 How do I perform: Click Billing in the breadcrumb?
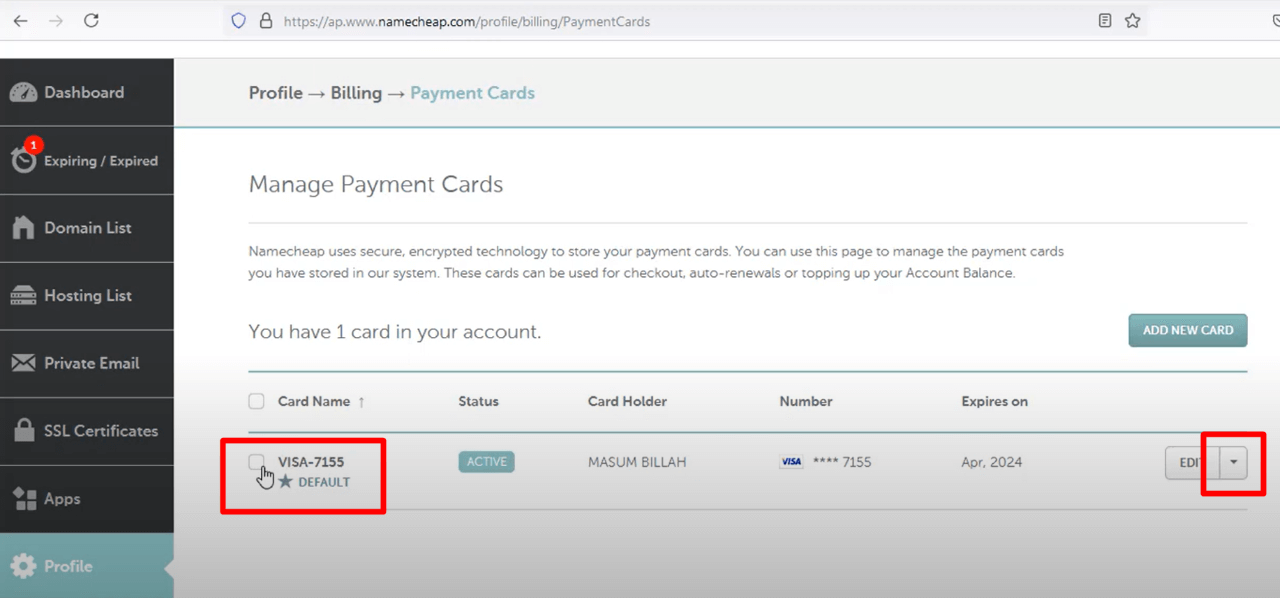[356, 93]
